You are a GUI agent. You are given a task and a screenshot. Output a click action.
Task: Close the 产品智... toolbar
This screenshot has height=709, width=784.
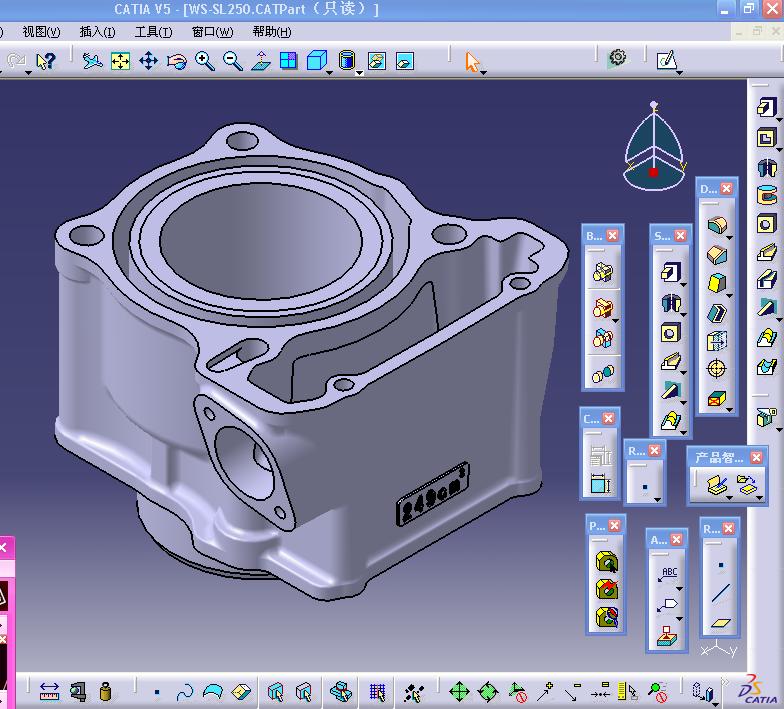click(756, 457)
